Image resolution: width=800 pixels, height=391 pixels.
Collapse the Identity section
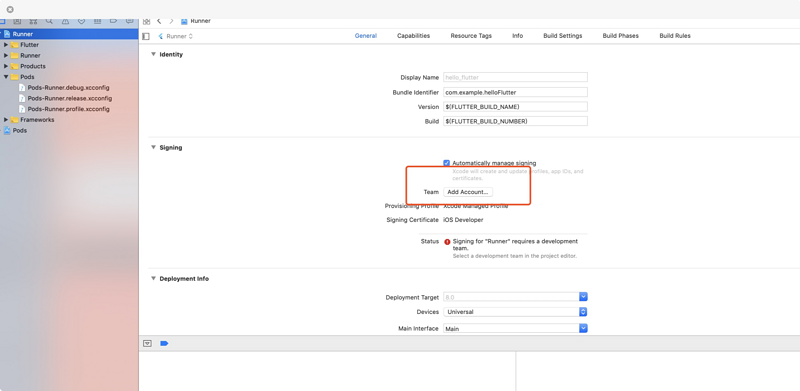click(x=153, y=54)
